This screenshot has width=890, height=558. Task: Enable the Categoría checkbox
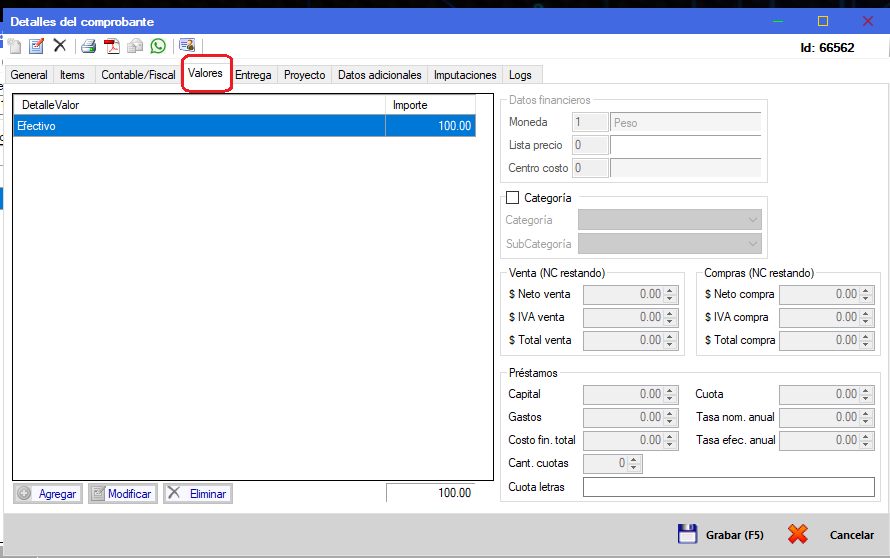[513, 198]
